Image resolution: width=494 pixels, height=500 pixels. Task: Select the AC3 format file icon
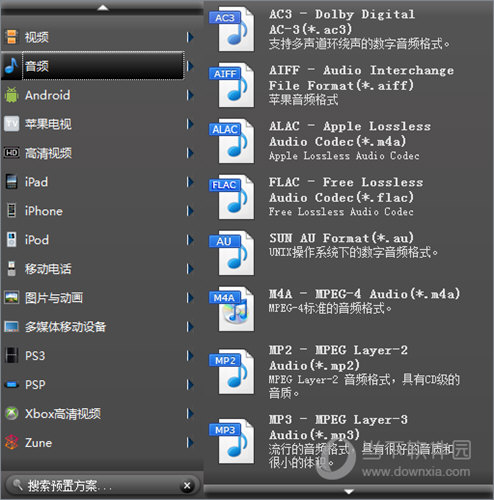click(232, 30)
